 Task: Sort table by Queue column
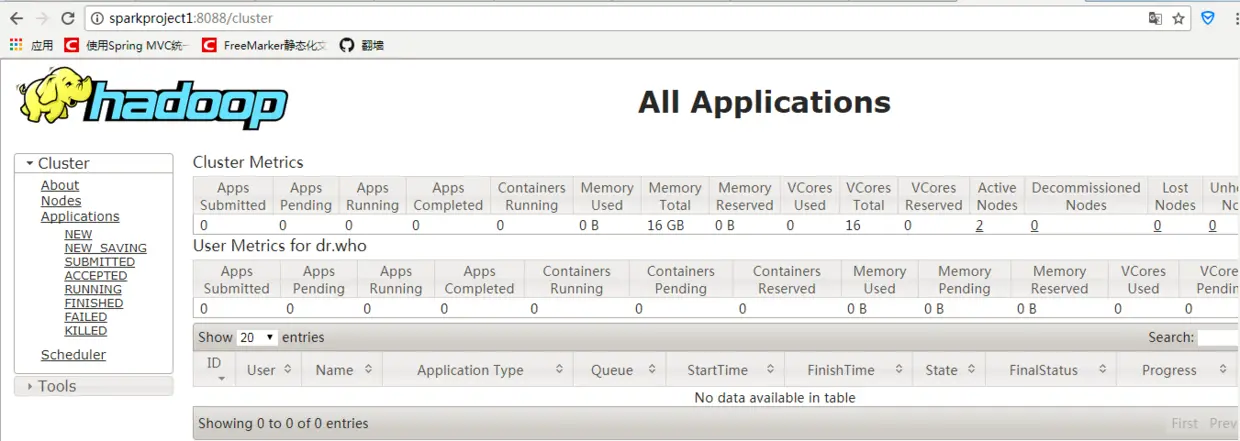click(620, 370)
